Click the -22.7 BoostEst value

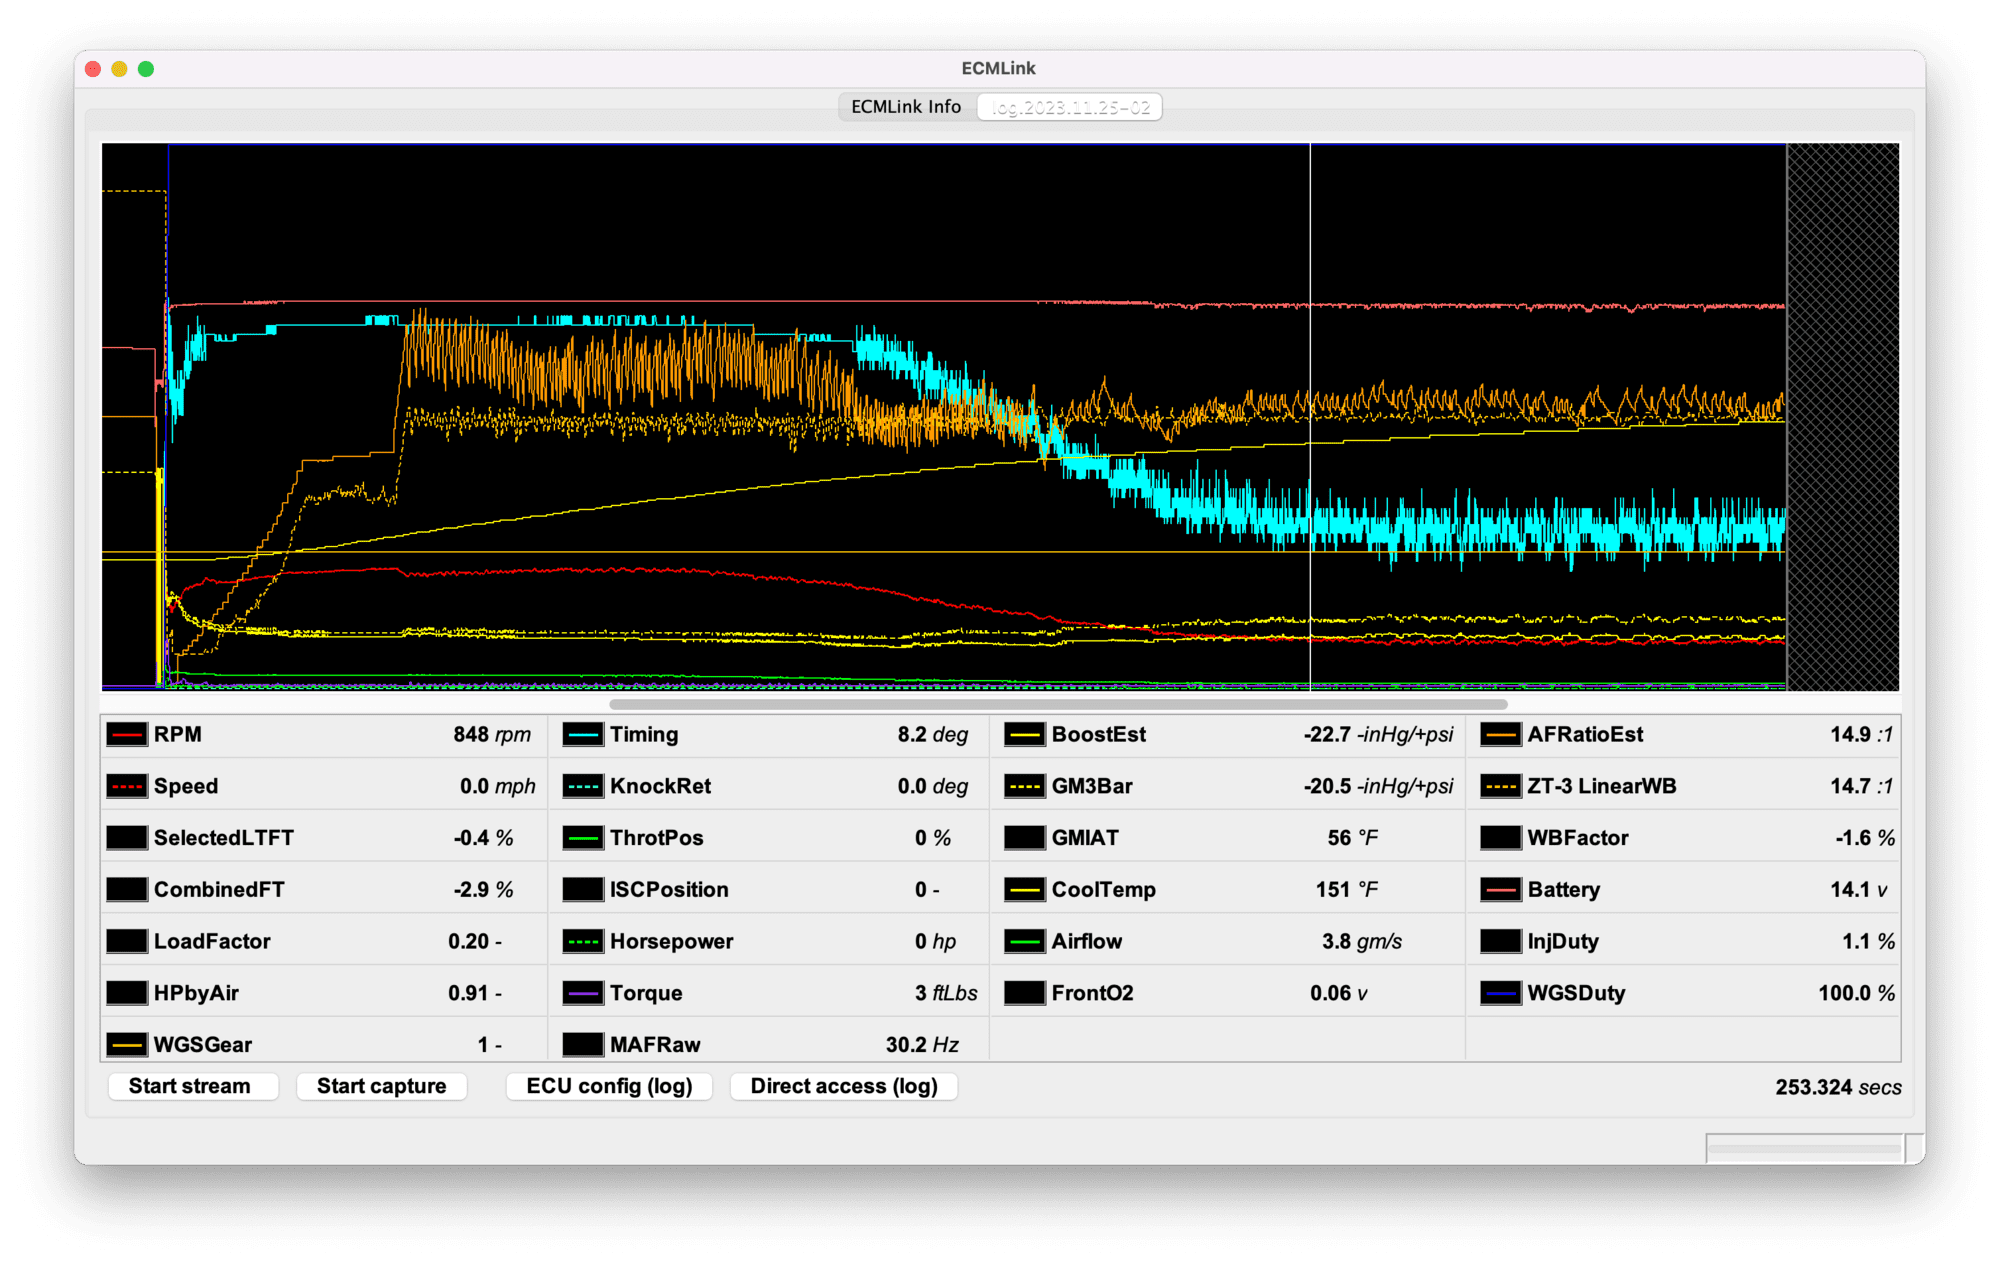tap(1378, 735)
